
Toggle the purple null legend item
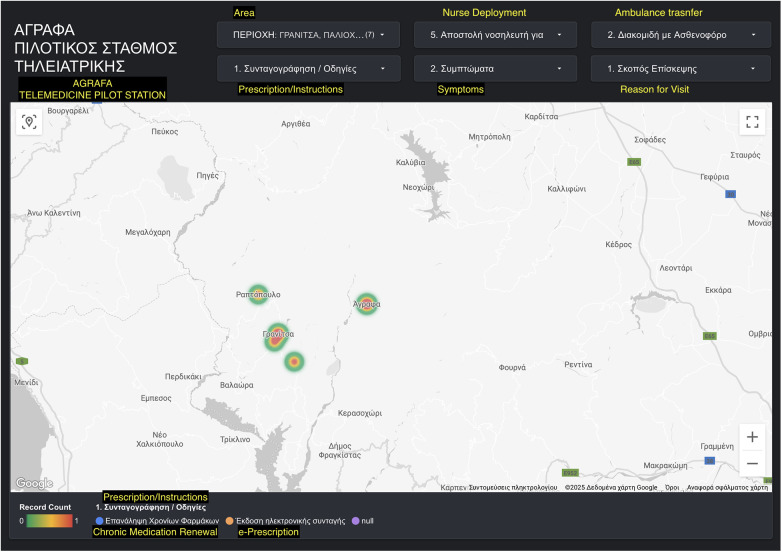pos(363,521)
